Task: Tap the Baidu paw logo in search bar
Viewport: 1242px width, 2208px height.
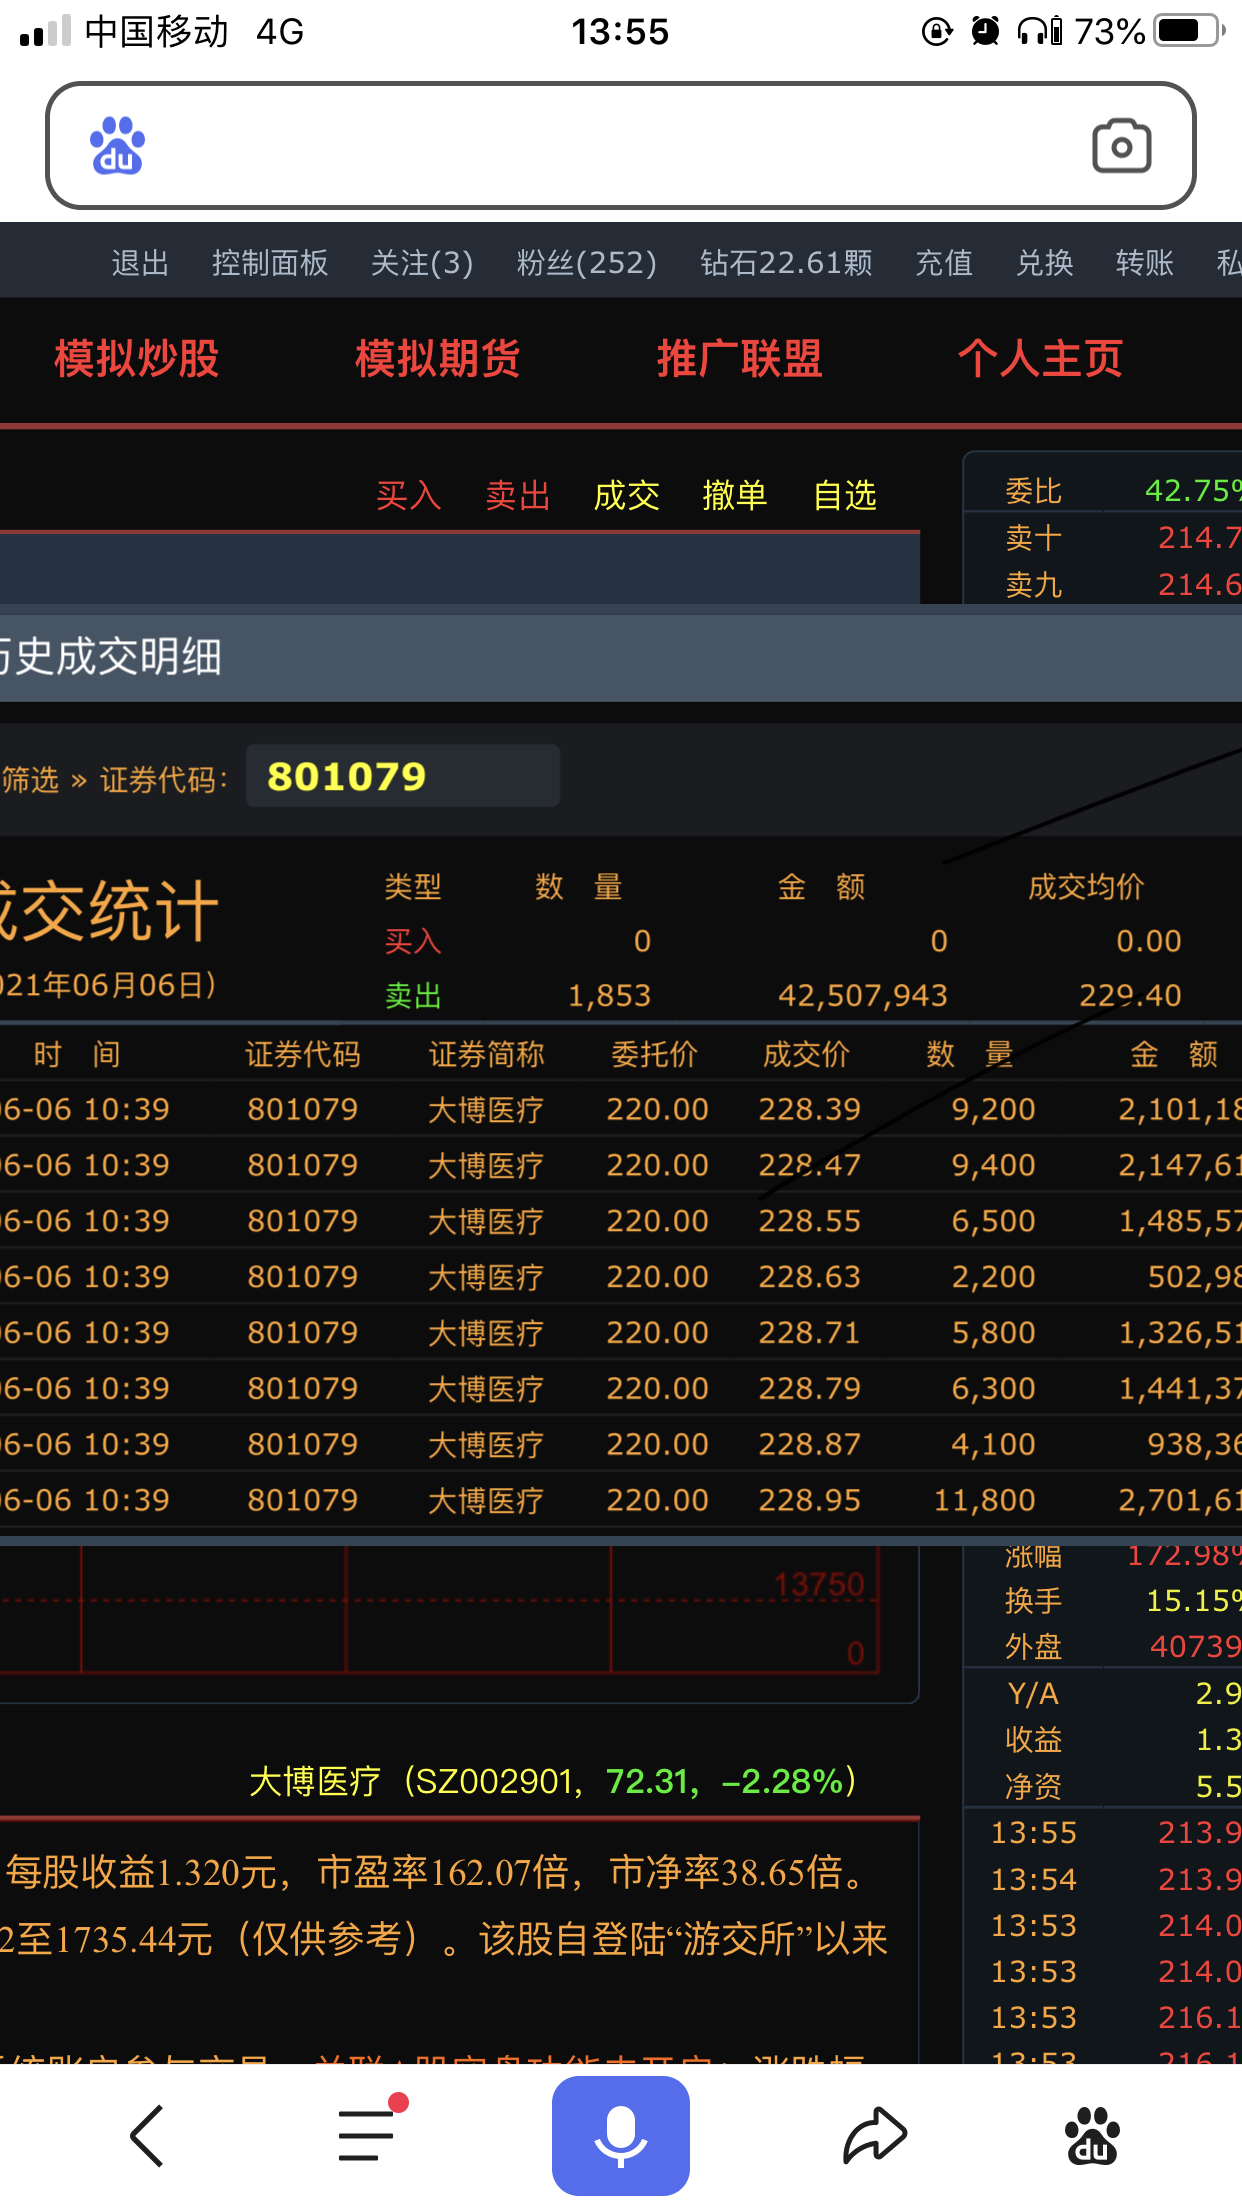Action: 117,146
